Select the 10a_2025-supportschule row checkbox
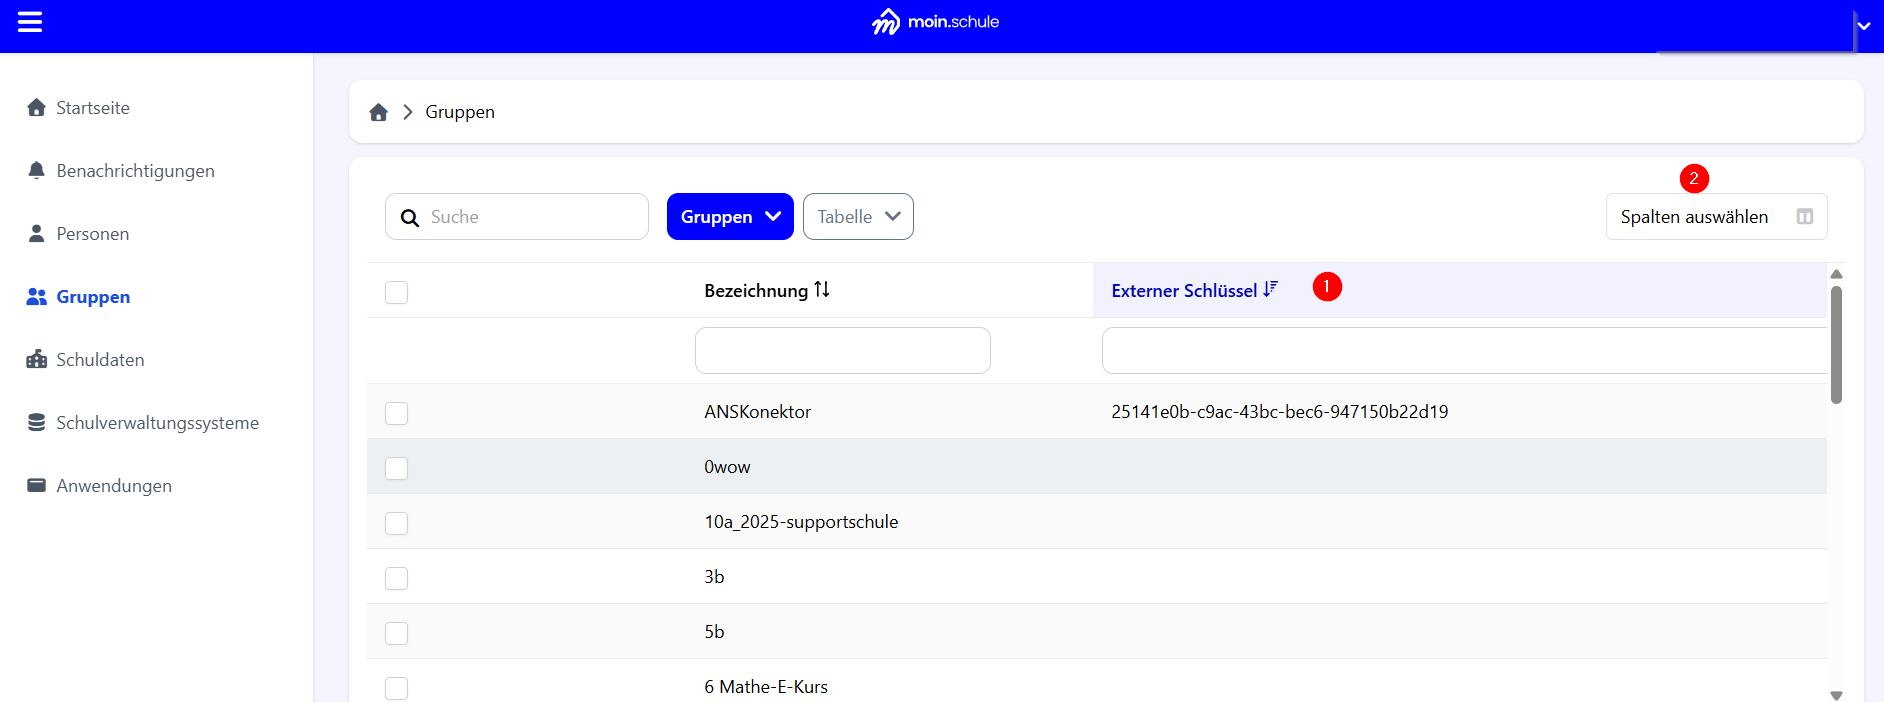This screenshot has height=702, width=1884. [397, 523]
